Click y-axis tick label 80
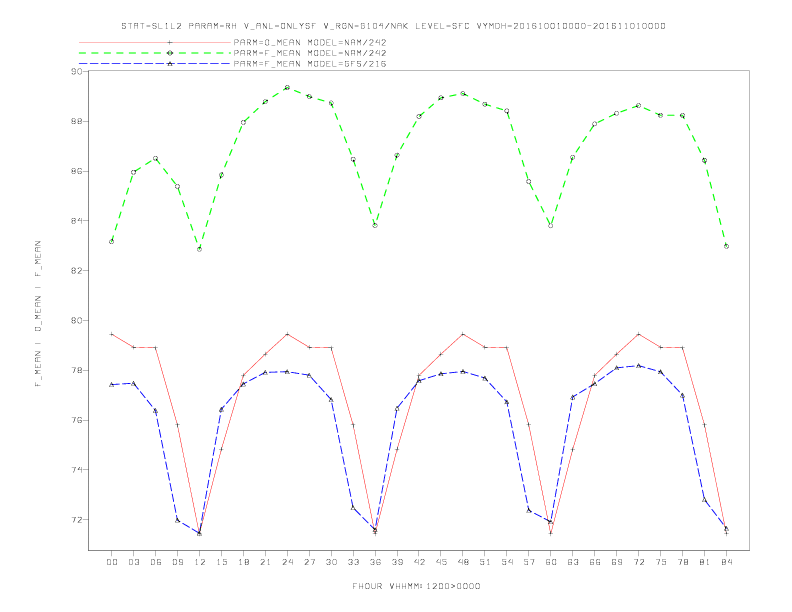792x612 pixels. click(x=77, y=321)
